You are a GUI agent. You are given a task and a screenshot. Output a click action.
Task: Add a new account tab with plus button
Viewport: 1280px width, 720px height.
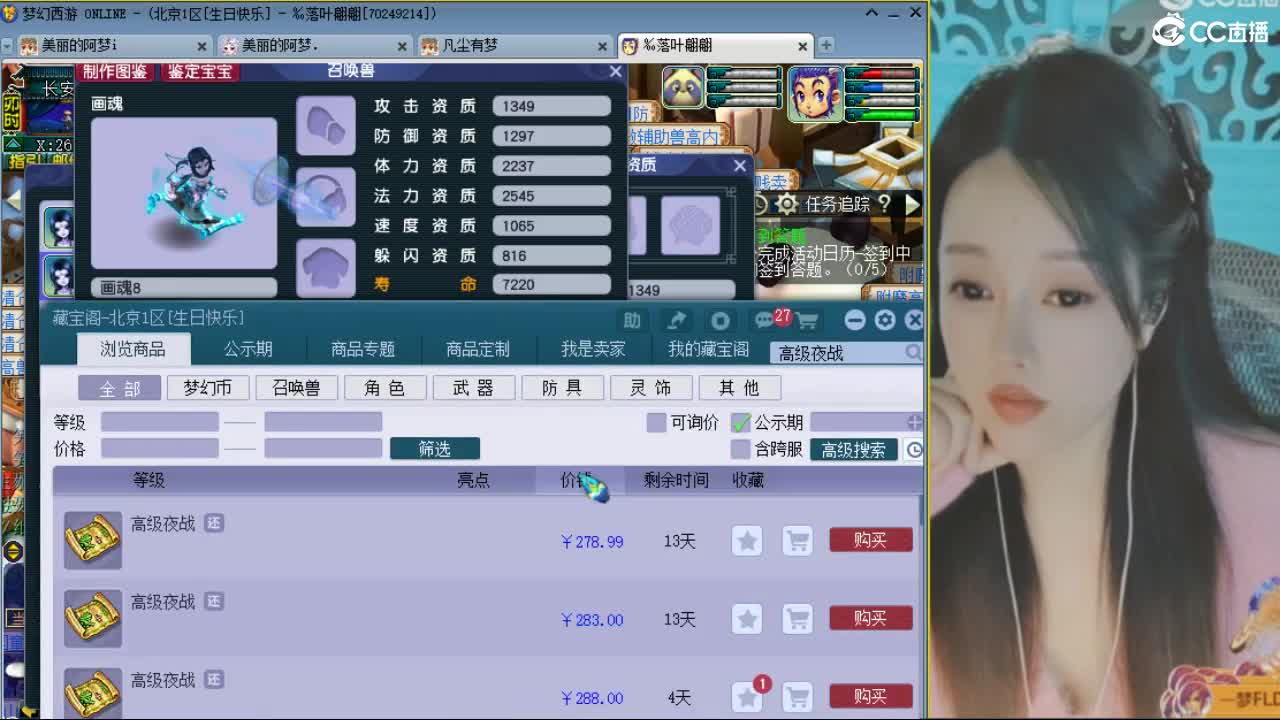[x=826, y=45]
